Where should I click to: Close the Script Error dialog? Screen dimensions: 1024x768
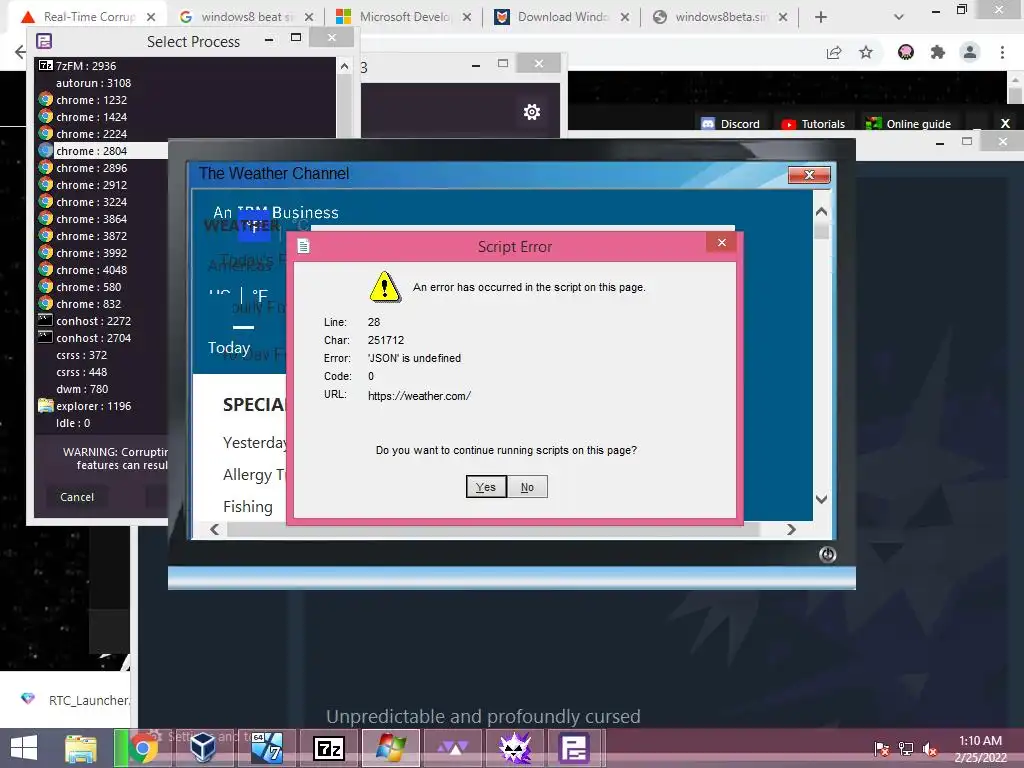[x=721, y=242]
